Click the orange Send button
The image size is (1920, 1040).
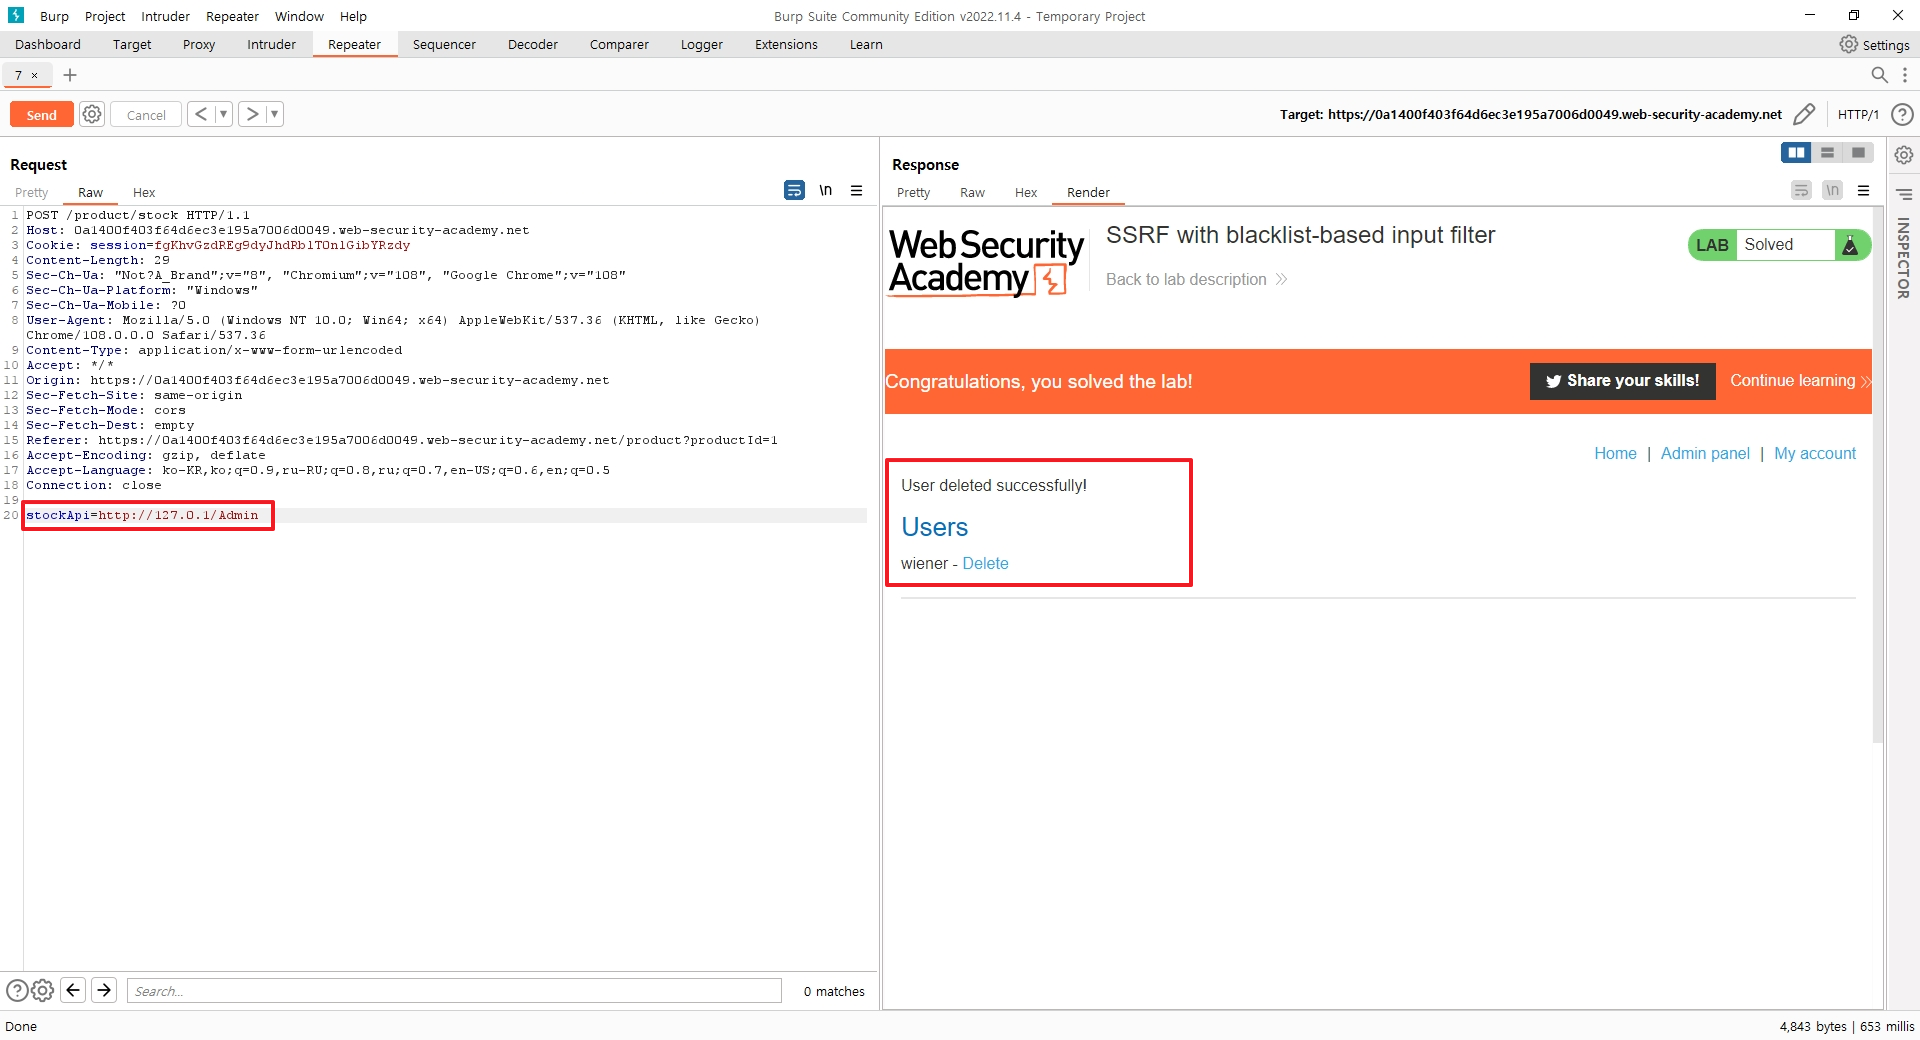click(x=41, y=115)
